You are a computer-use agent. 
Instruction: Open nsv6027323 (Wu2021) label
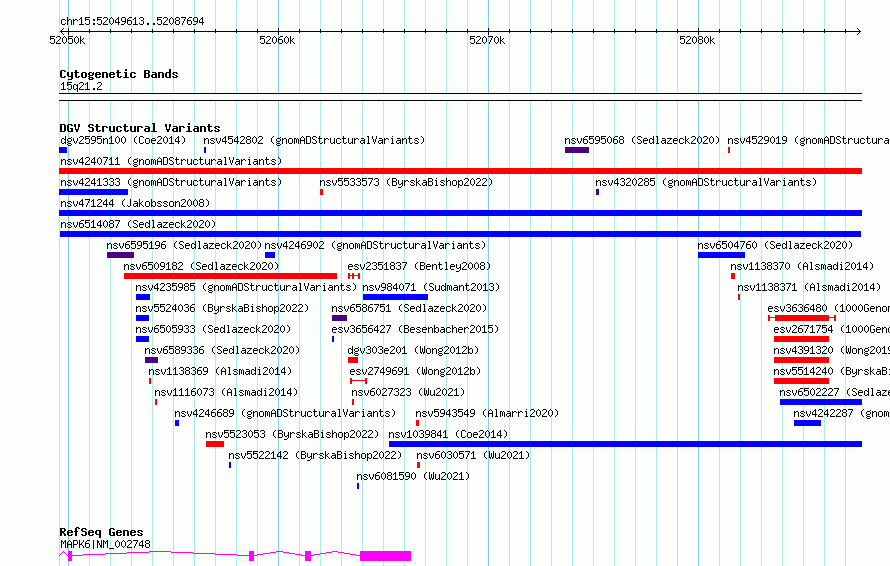pos(408,392)
